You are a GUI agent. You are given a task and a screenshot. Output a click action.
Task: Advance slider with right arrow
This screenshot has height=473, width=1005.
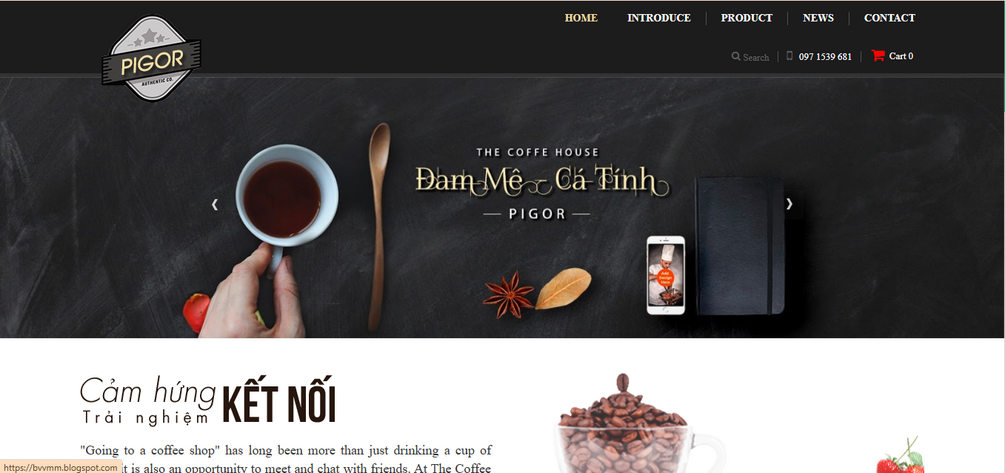(x=789, y=204)
